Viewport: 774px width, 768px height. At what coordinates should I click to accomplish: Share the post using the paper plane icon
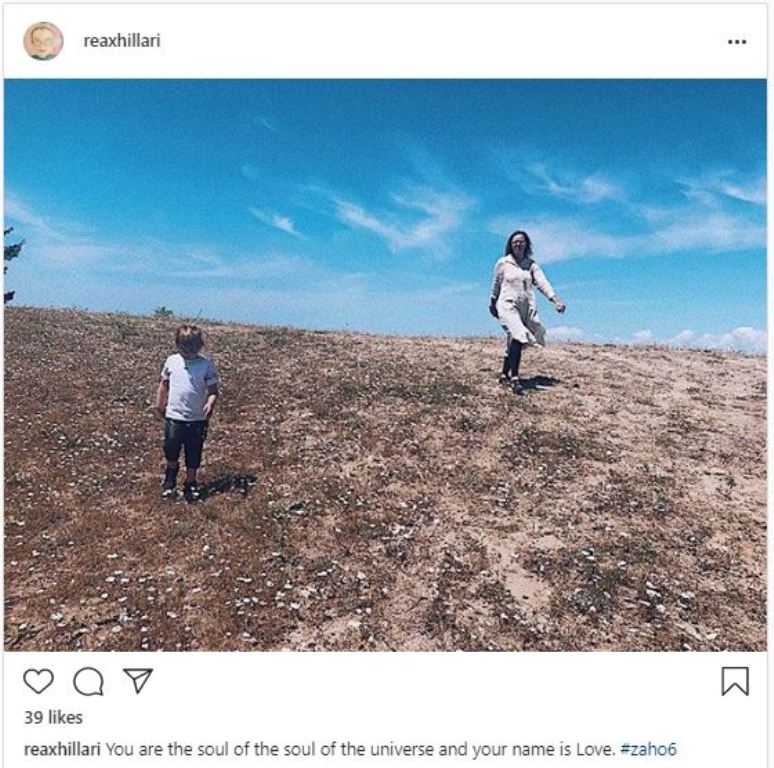point(138,681)
